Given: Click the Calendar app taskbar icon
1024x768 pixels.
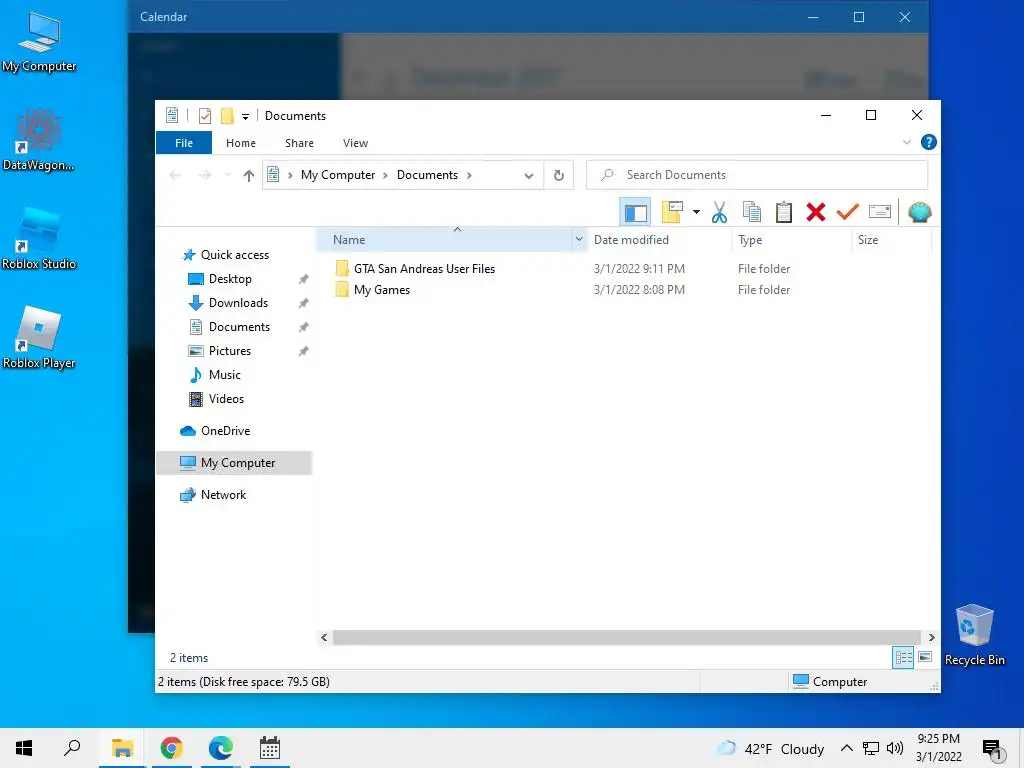Looking at the screenshot, I should [x=270, y=748].
